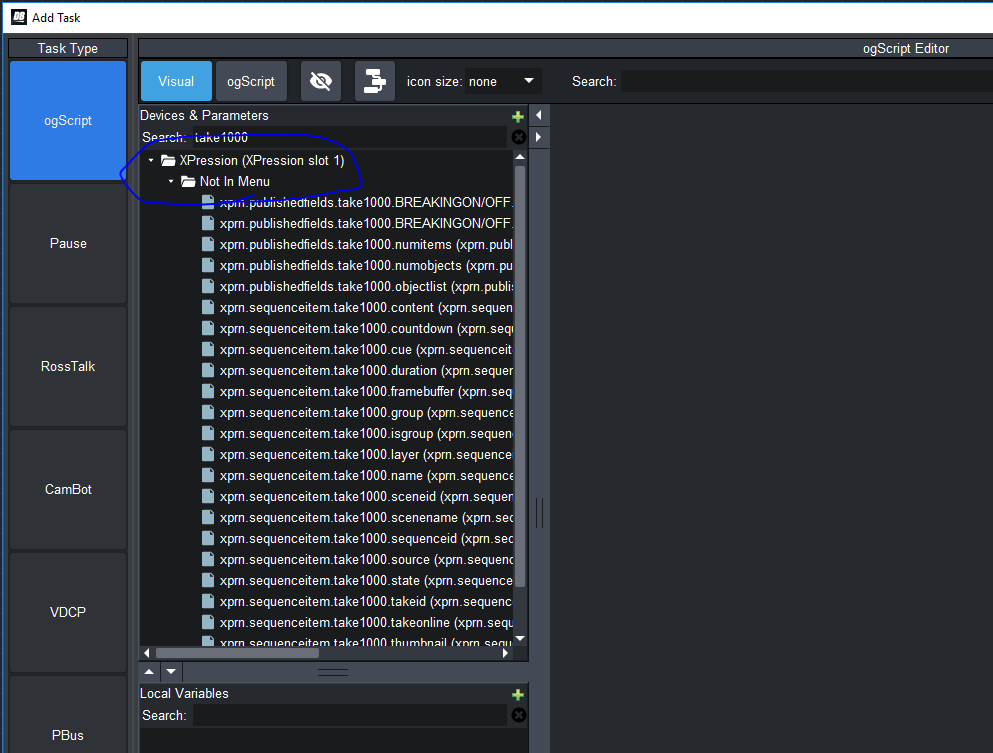Click the document icon beside take1000.cue
The height and width of the screenshot is (753, 993).
208,349
